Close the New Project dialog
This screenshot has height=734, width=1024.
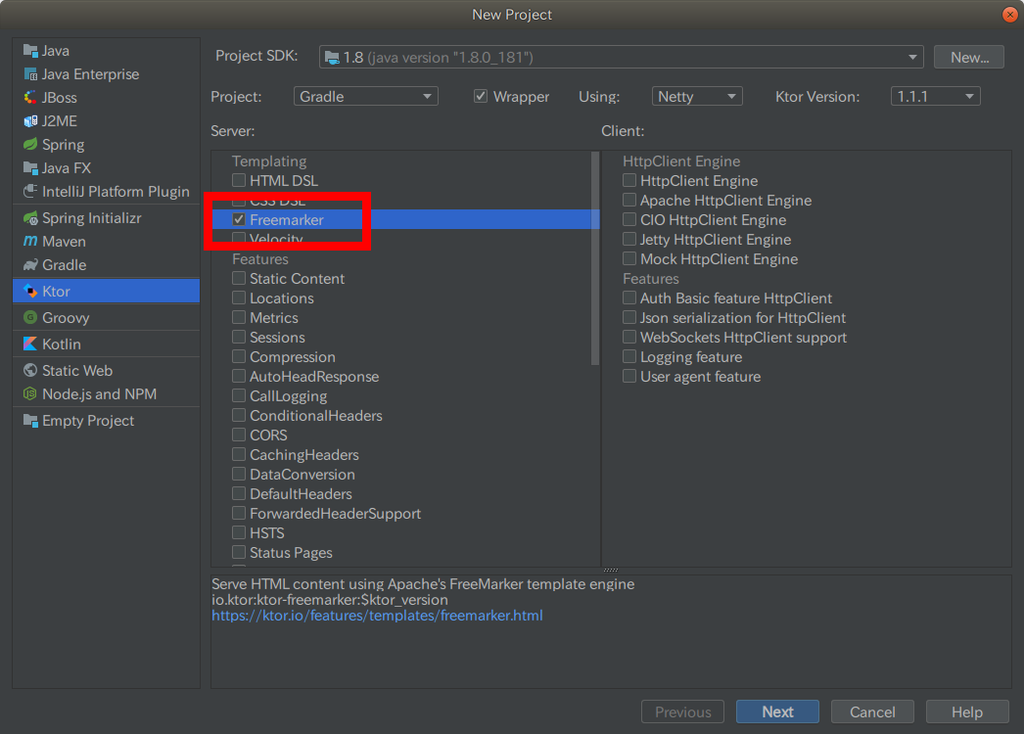1010,14
